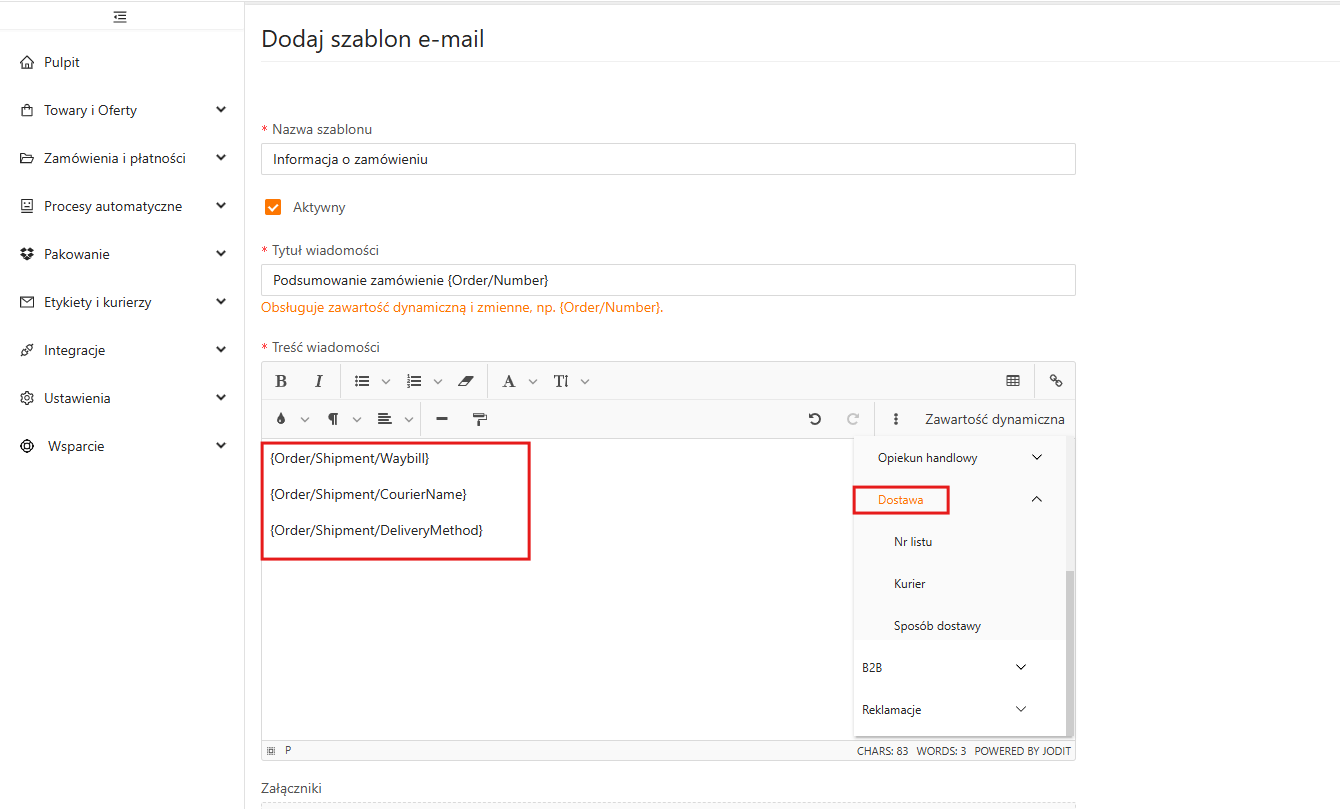The image size is (1340, 809).
Task: Click the eraser clear formatting icon
Action: coord(465,381)
